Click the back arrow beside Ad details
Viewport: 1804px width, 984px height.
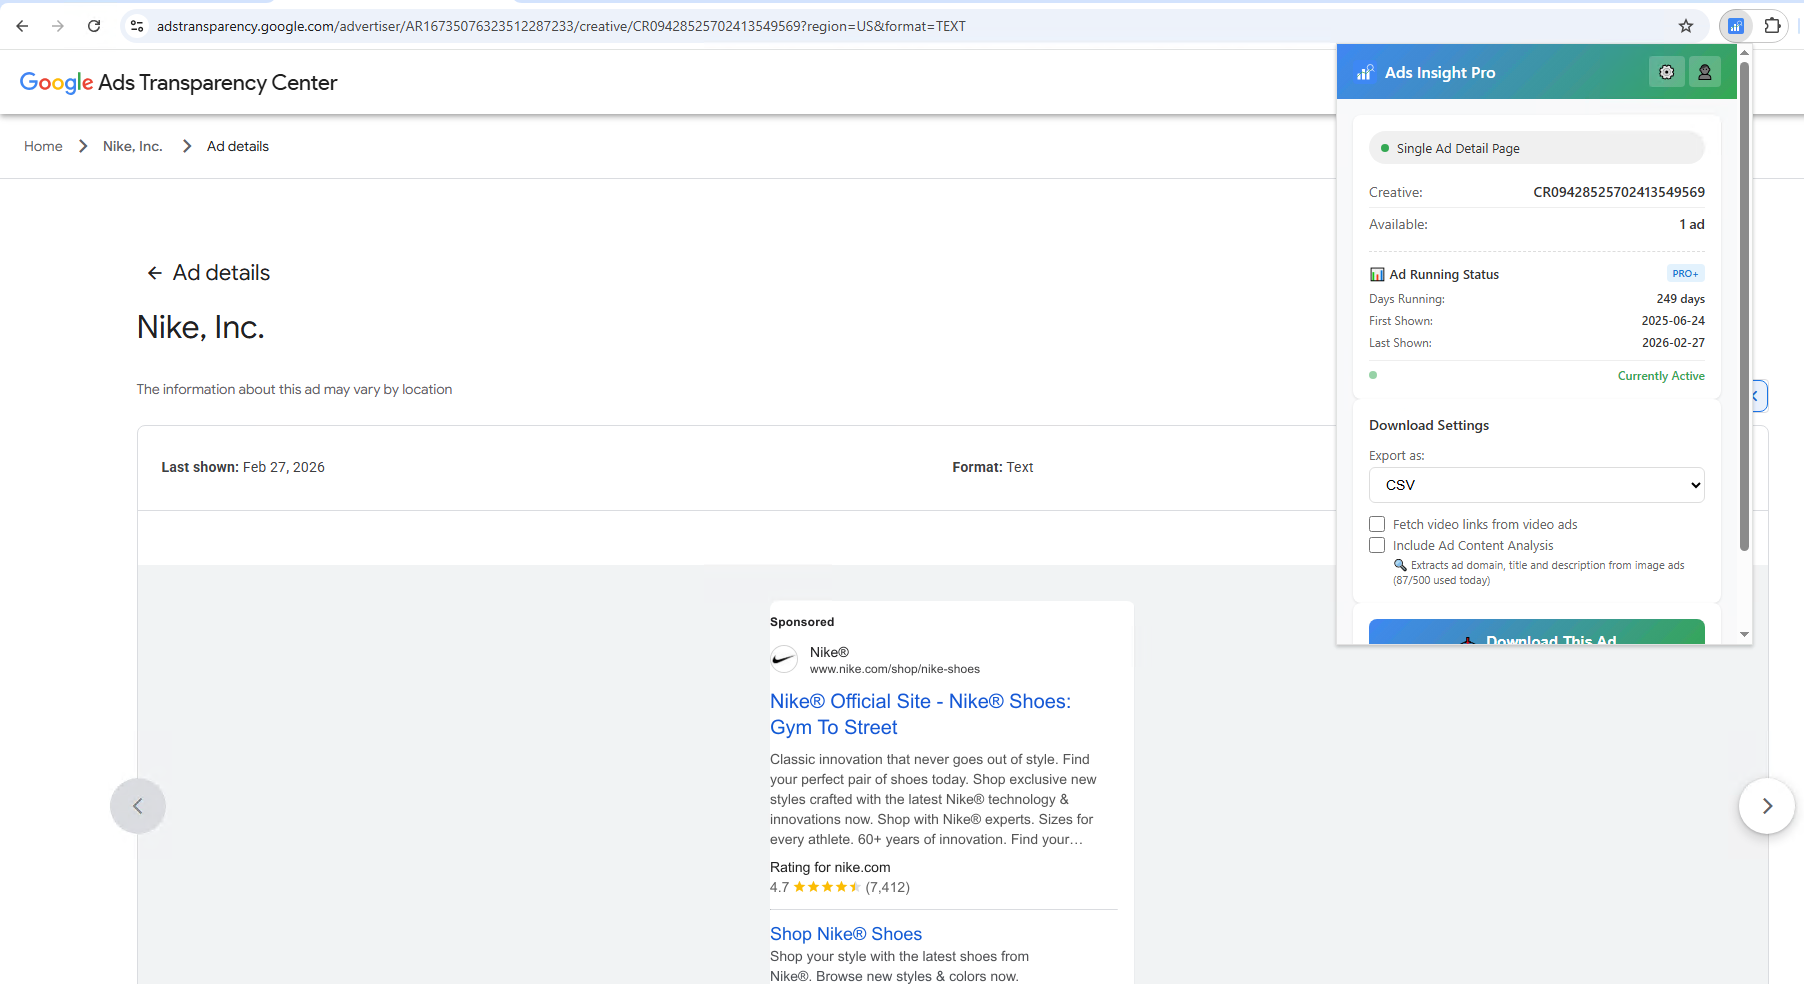[156, 272]
